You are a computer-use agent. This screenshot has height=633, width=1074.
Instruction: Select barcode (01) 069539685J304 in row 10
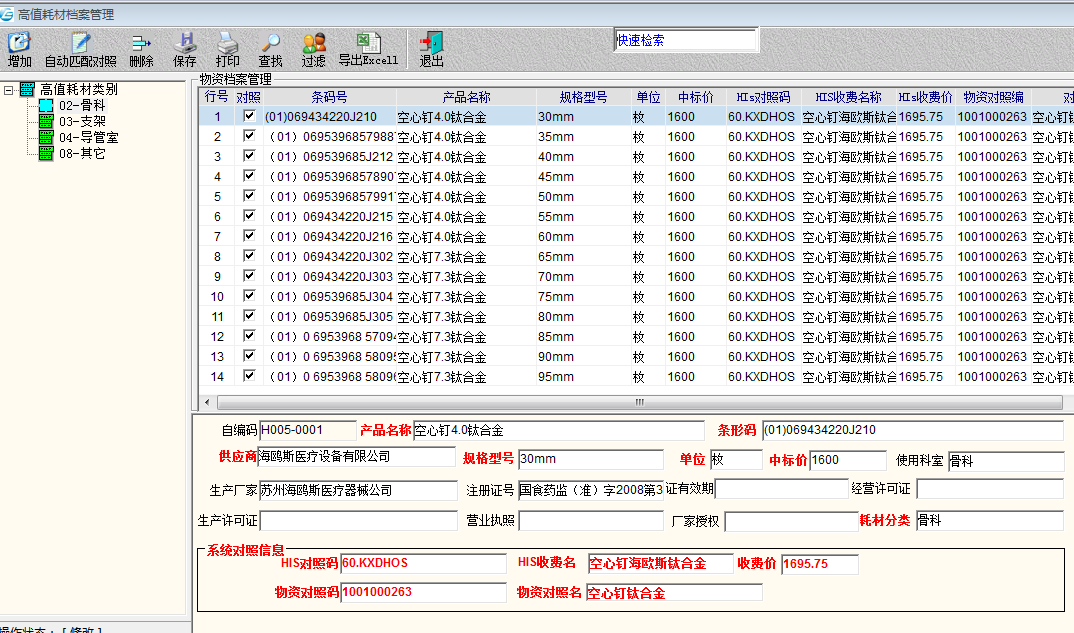(x=329, y=297)
